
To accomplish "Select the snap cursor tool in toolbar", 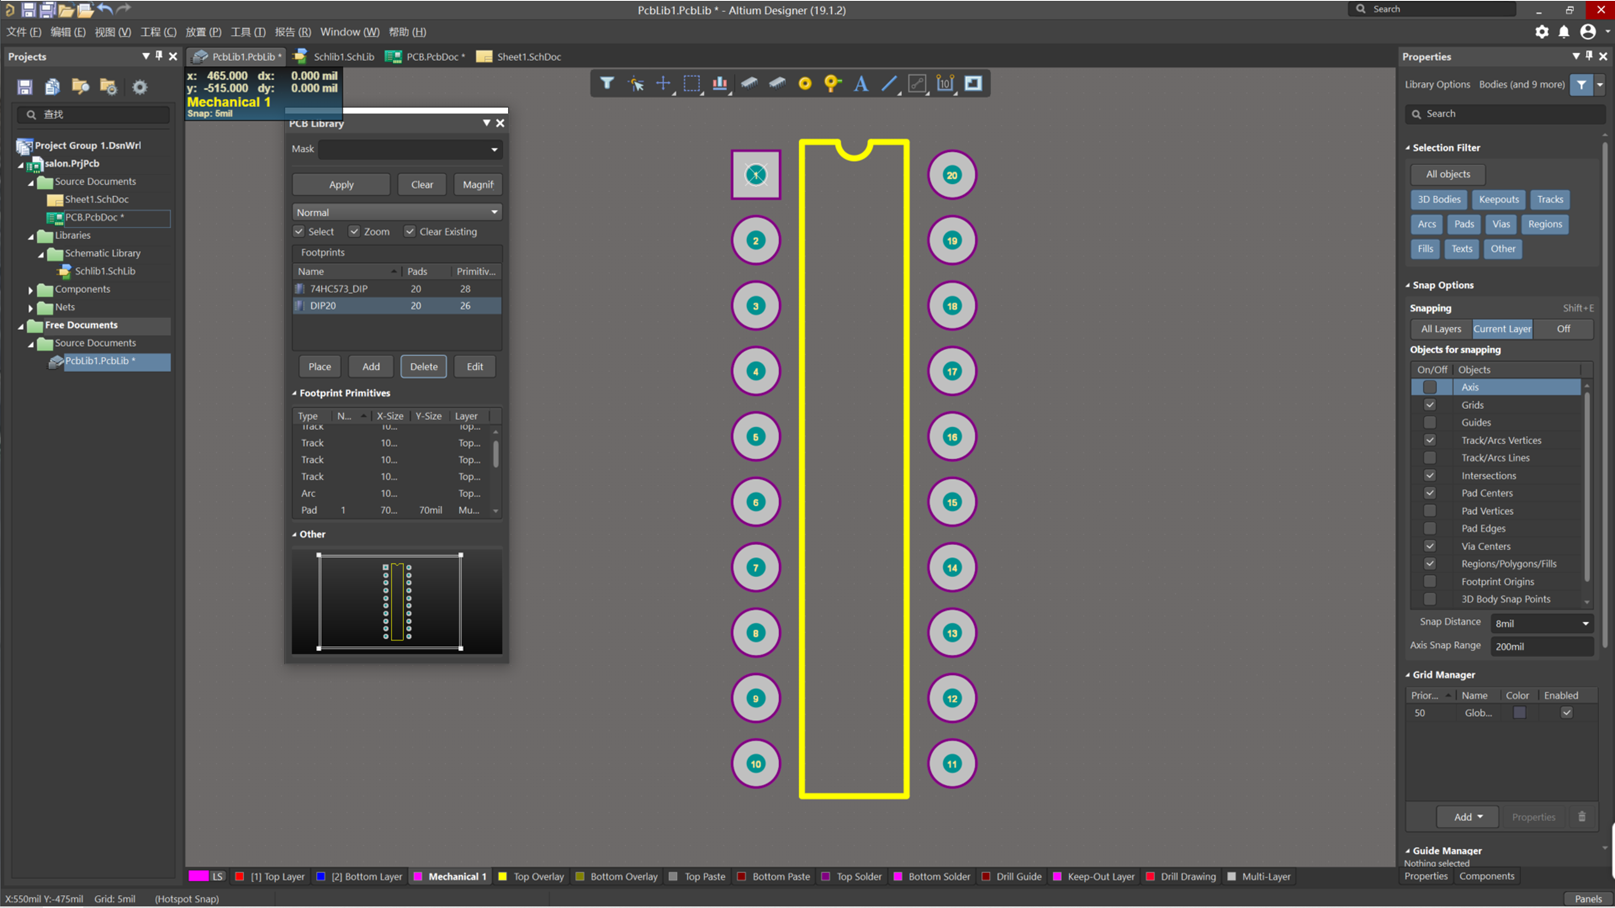I will 636,83.
